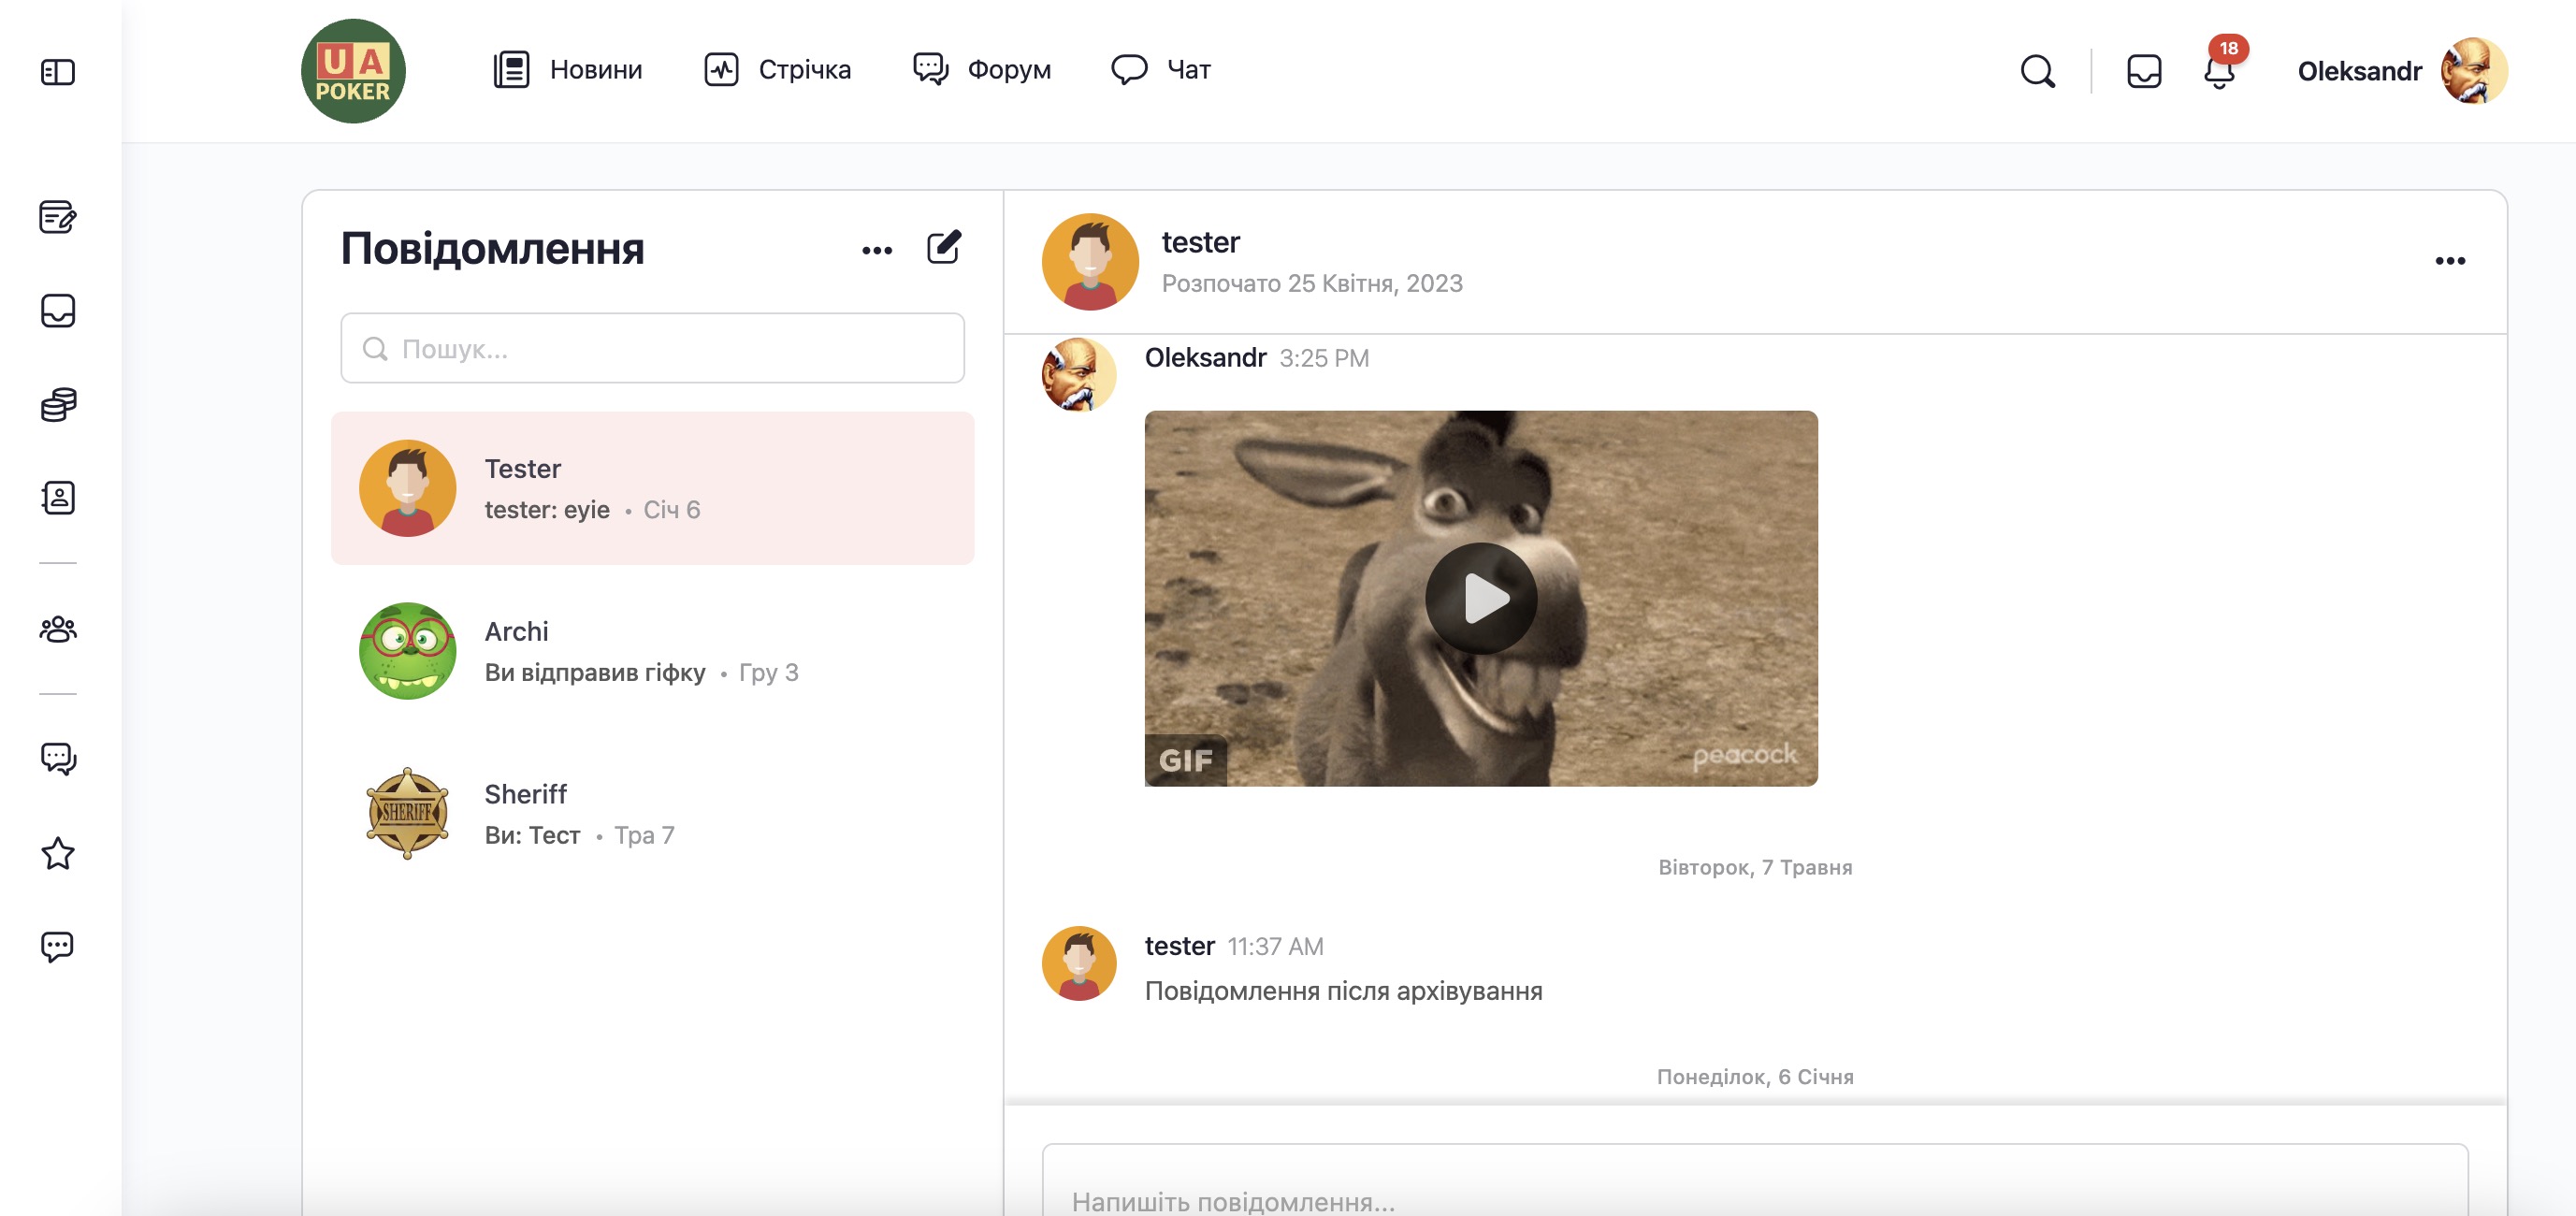2576x1216 pixels.
Task: Play the donkey GIF
Action: 1480,598
